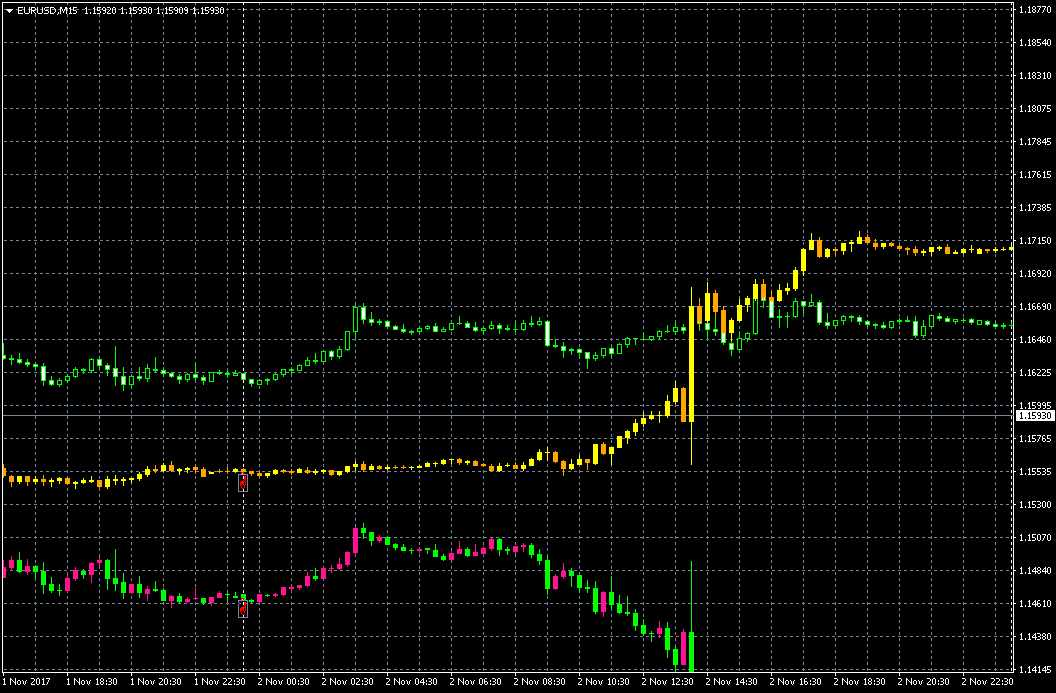Click the 1.14840 price axis label
This screenshot has width=1056, height=693.
(1035, 570)
